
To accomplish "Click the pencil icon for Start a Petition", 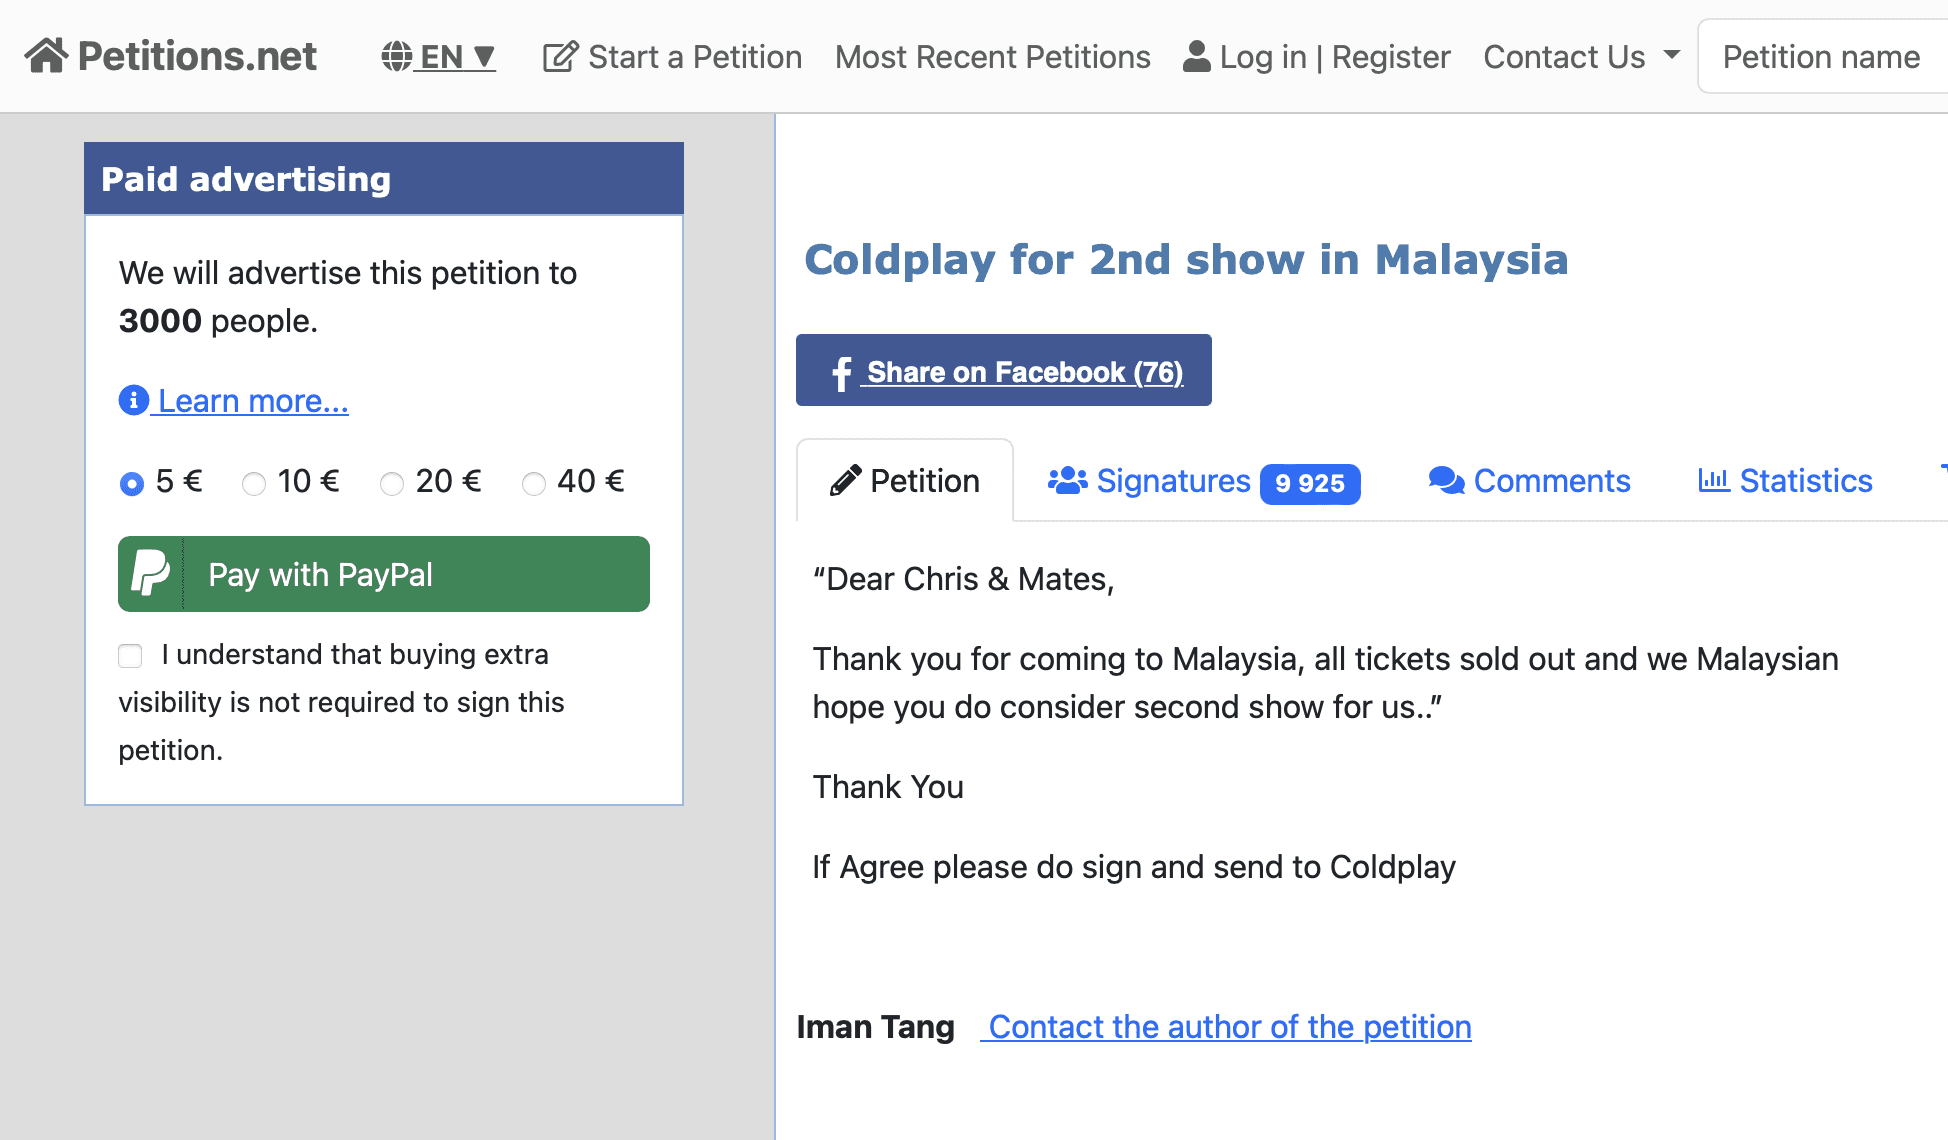I will pyautogui.click(x=560, y=57).
